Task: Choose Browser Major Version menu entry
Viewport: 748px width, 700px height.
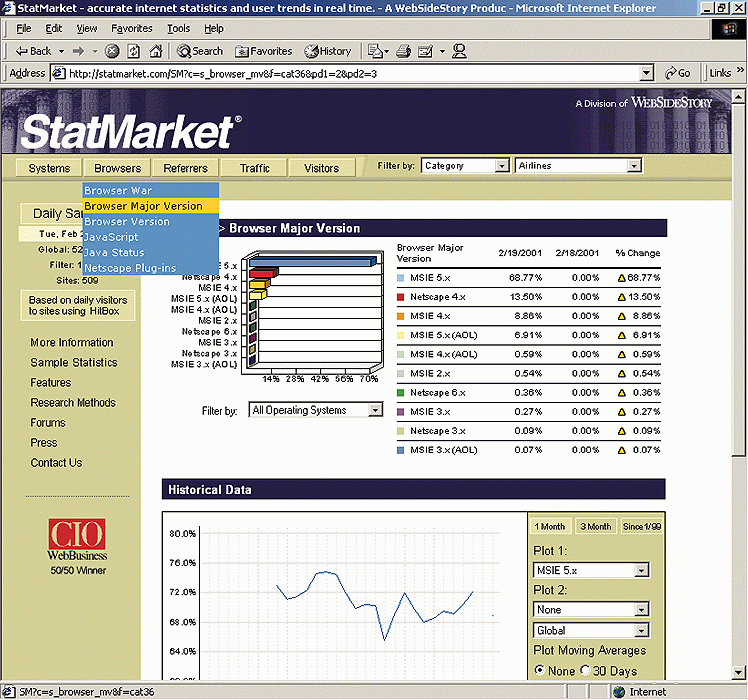Action: (151, 206)
